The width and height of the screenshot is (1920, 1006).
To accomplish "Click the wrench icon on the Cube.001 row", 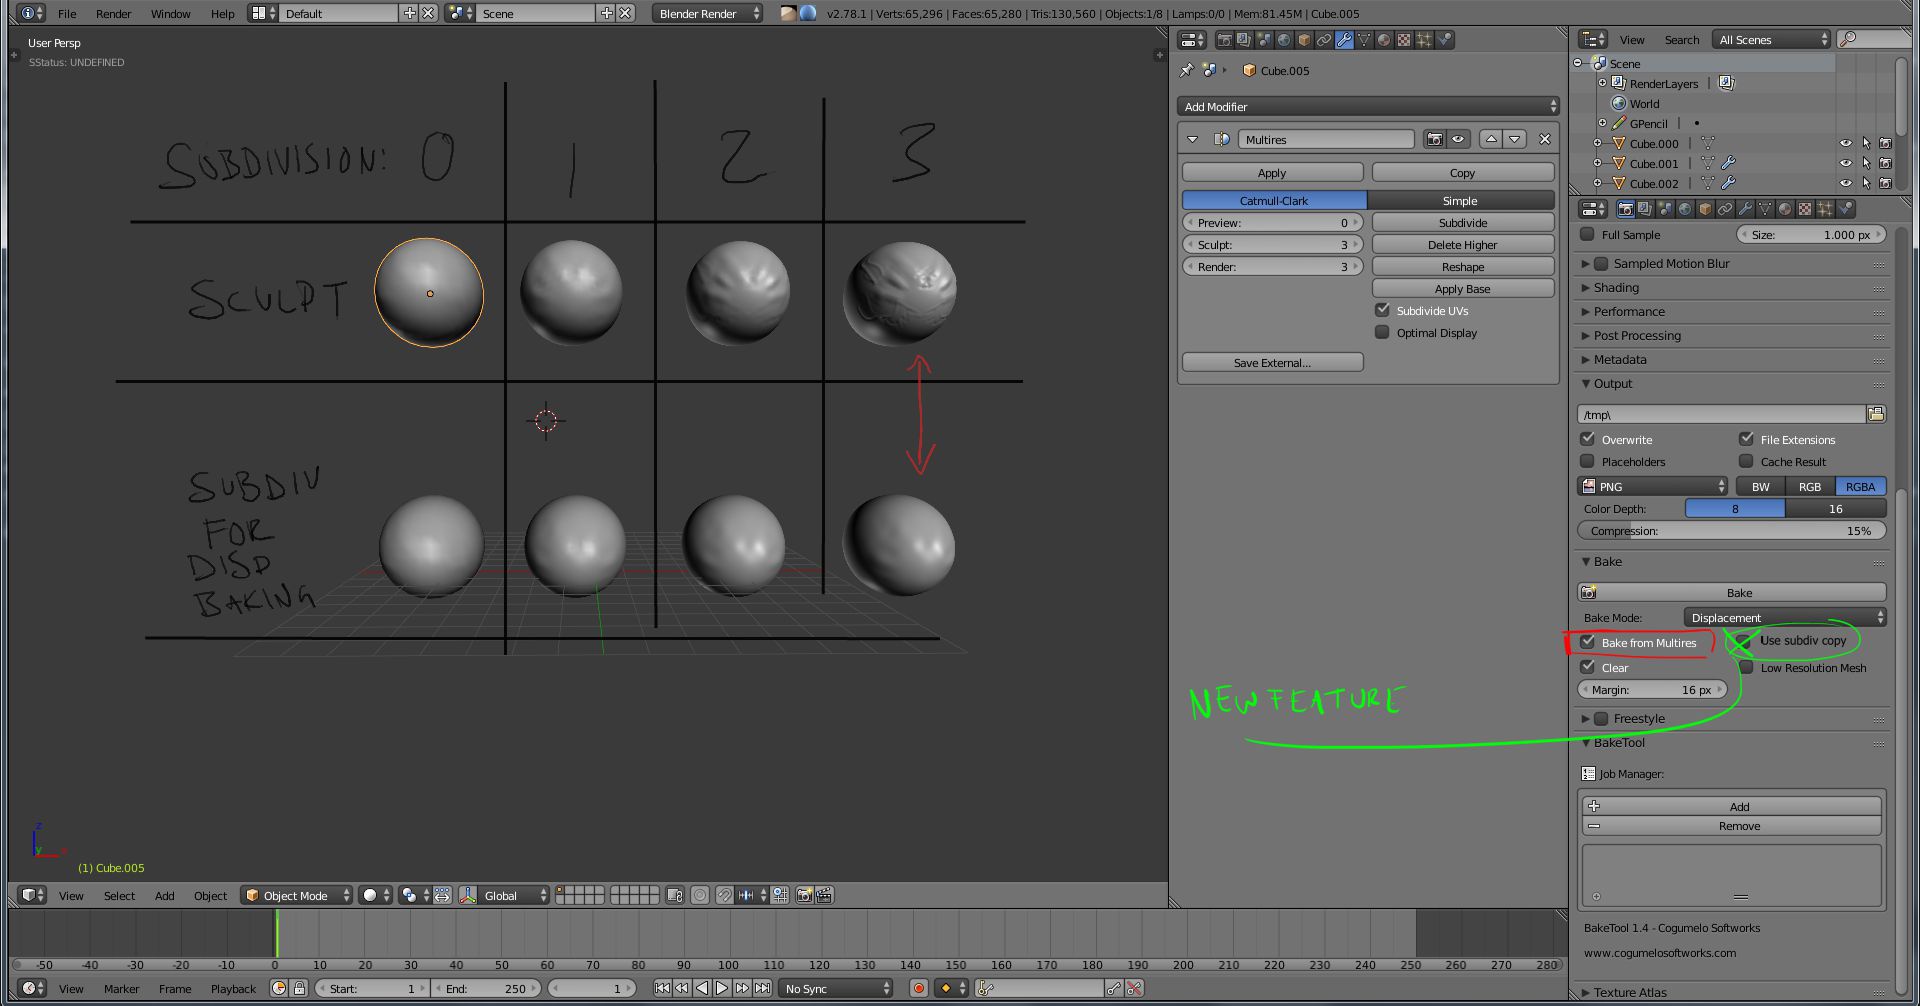I will (1728, 163).
